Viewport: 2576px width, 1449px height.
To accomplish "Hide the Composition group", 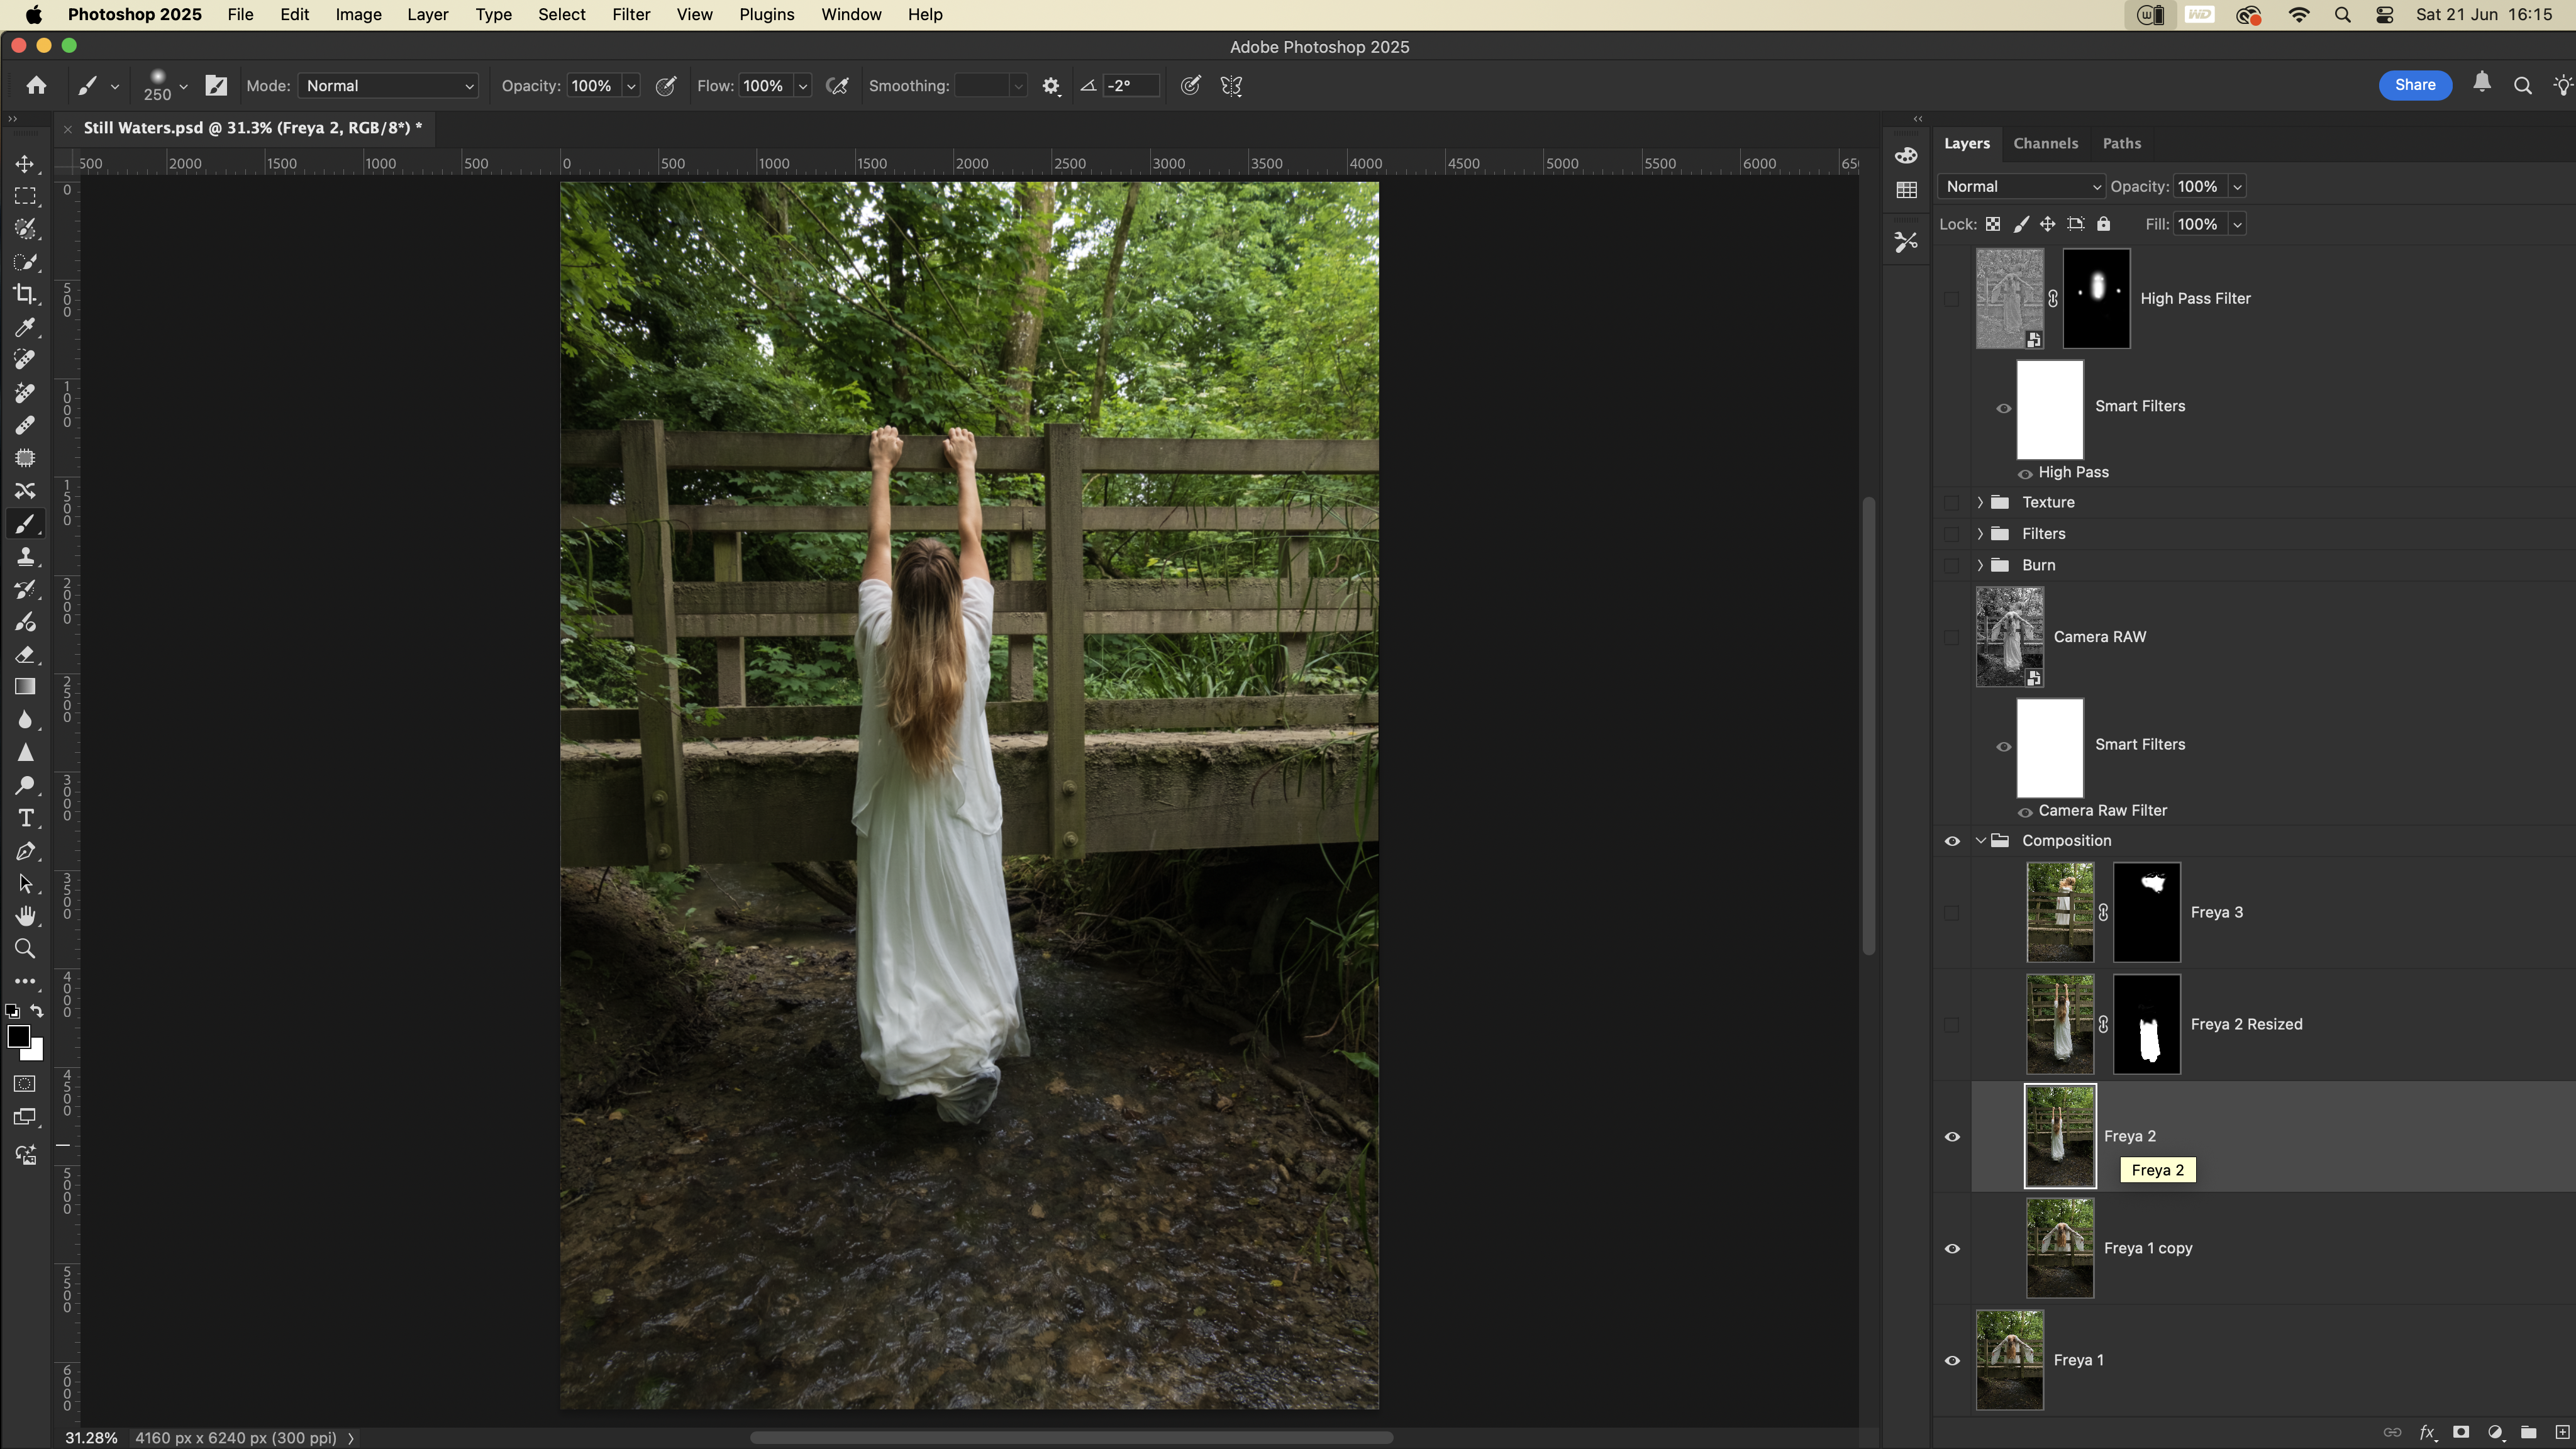I will tap(1952, 842).
